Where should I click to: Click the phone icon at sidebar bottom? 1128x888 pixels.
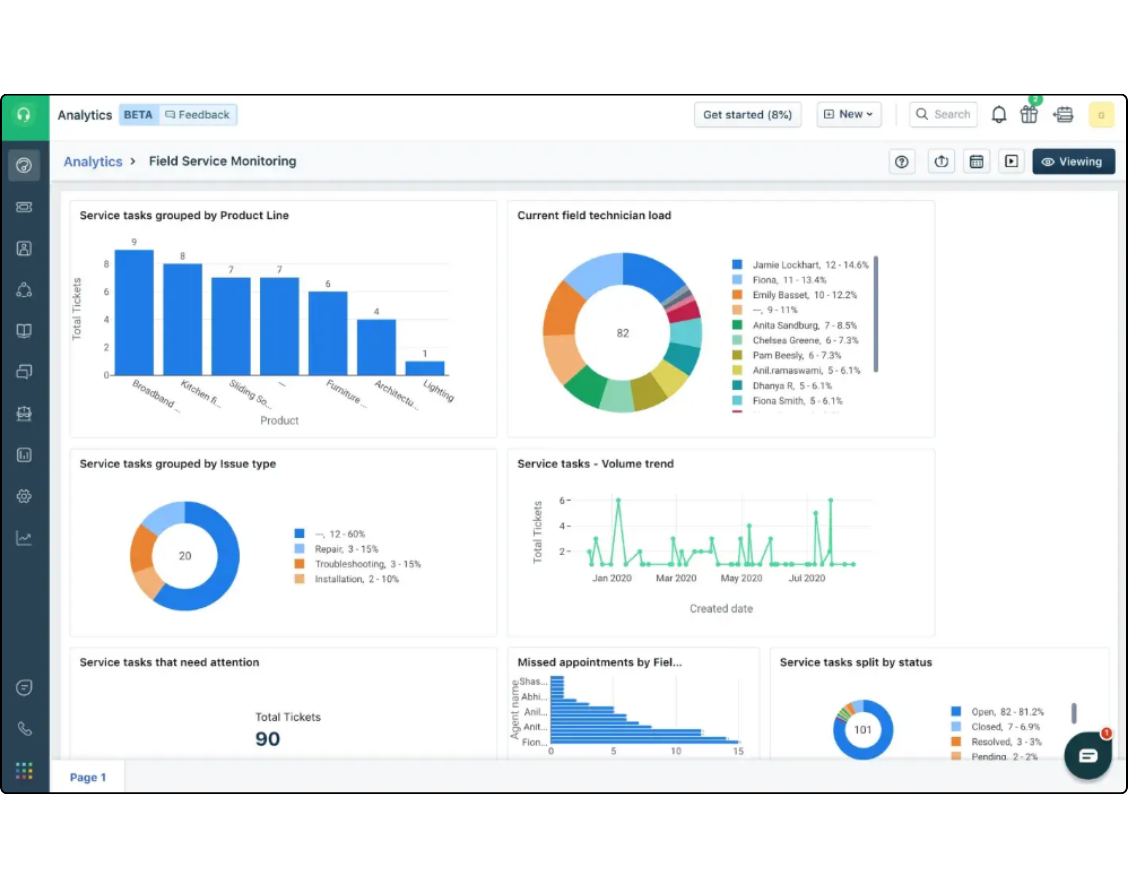24,728
